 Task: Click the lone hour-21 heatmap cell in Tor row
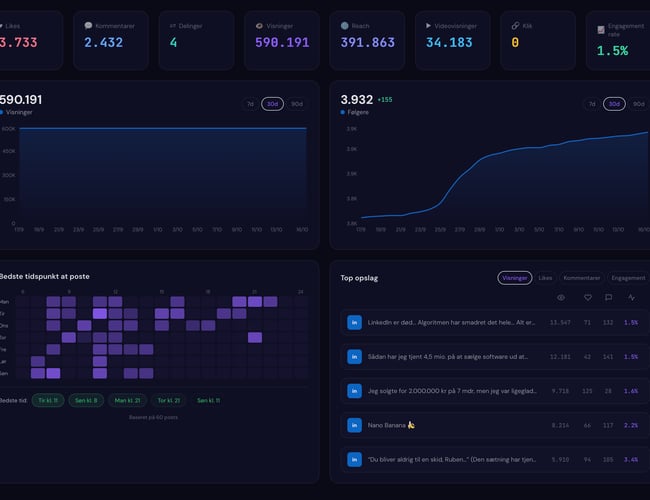point(255,337)
